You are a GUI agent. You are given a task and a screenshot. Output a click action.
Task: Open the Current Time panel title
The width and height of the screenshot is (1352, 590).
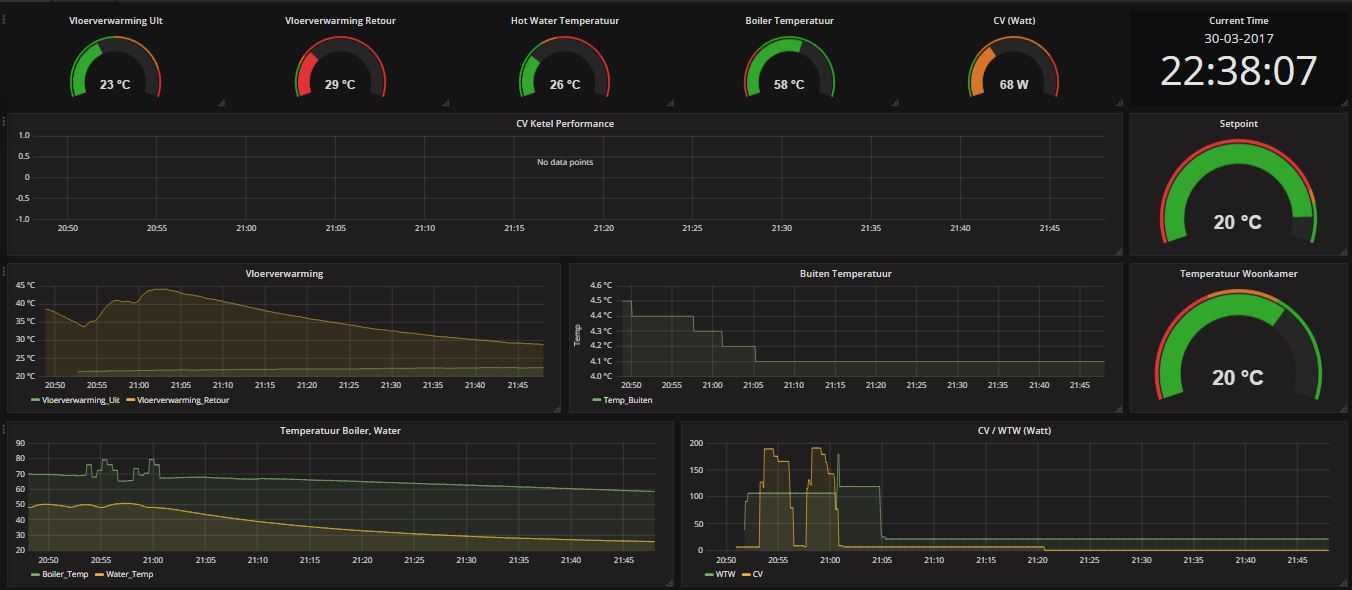pyautogui.click(x=1238, y=20)
